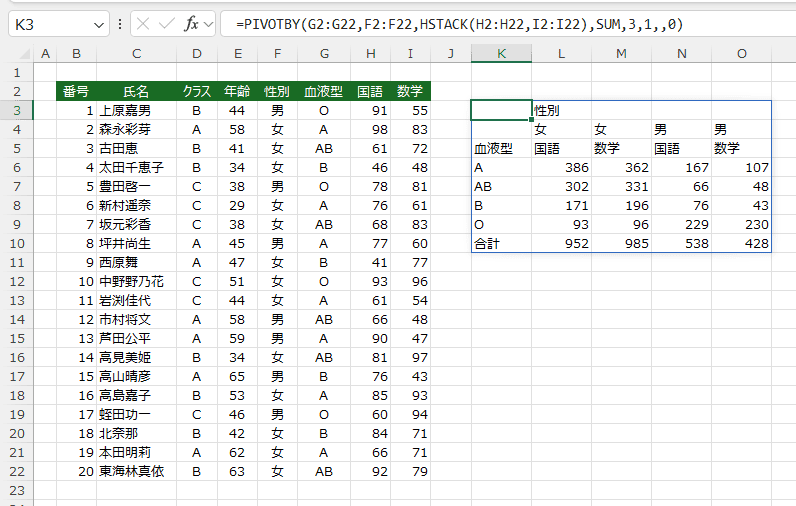Click 数学 score 97 for 高見美姫
The height and width of the screenshot is (506, 796).
[x=410, y=357]
